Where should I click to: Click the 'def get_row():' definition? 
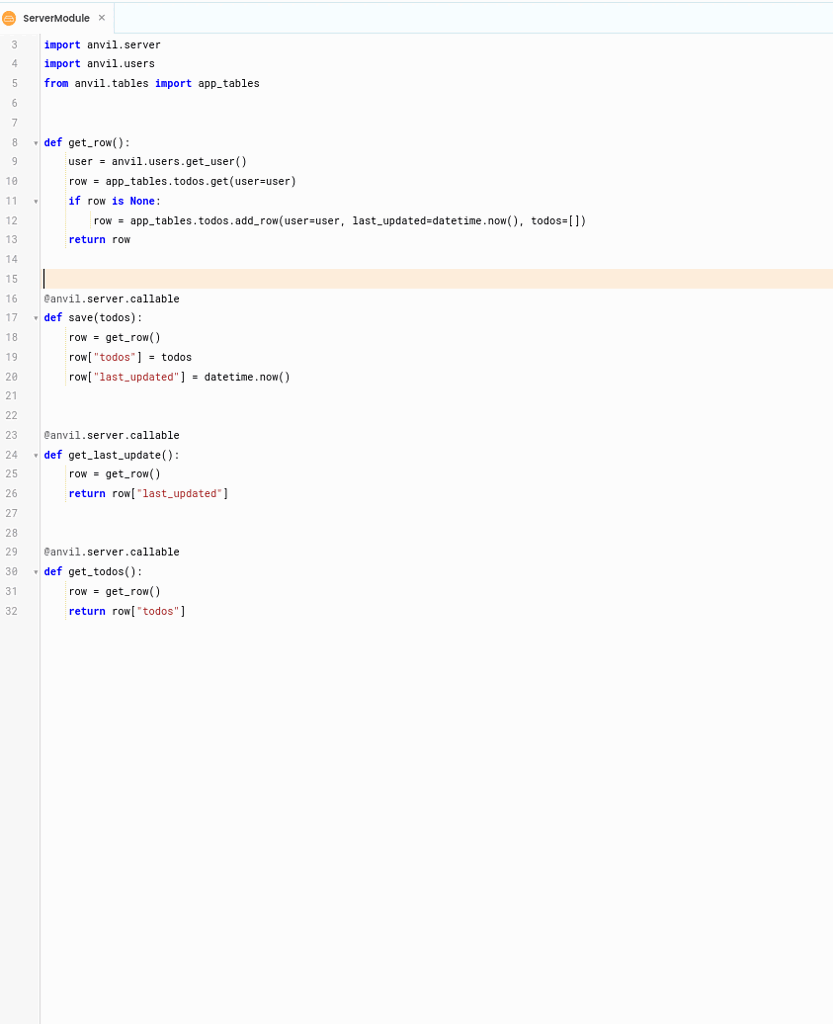[87, 142]
